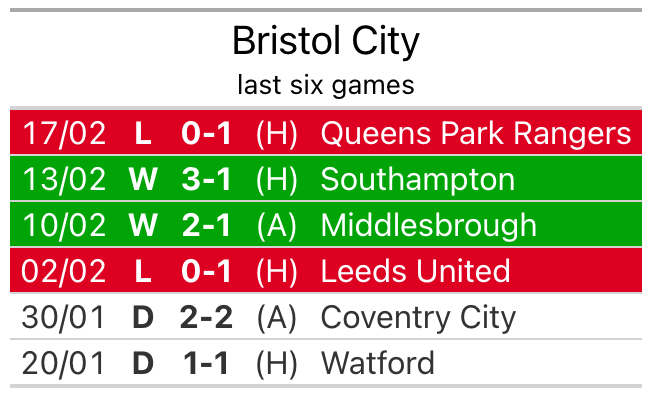Click the (A) venue marker for Middlesbrough
This screenshot has width=652, height=396.
pyautogui.click(x=277, y=226)
